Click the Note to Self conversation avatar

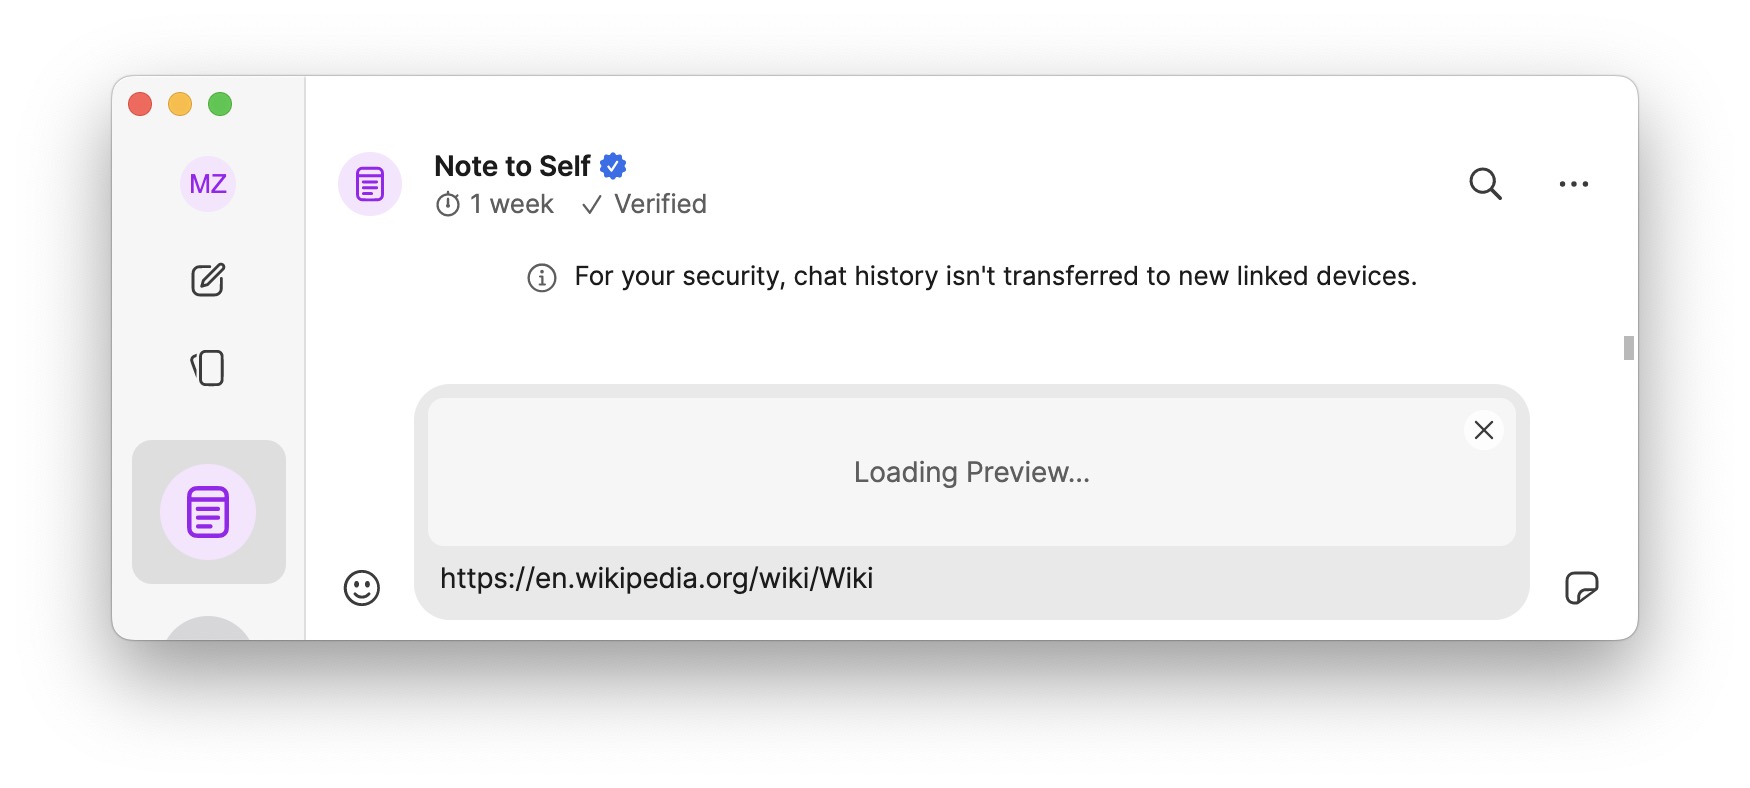click(369, 184)
